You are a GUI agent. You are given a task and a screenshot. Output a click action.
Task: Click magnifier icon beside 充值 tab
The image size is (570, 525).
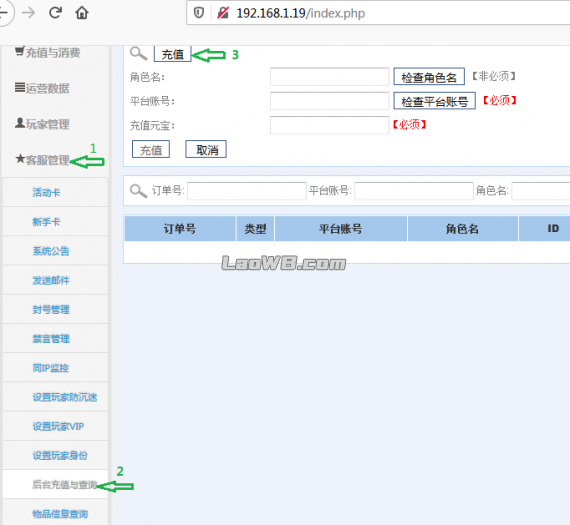coord(139,54)
